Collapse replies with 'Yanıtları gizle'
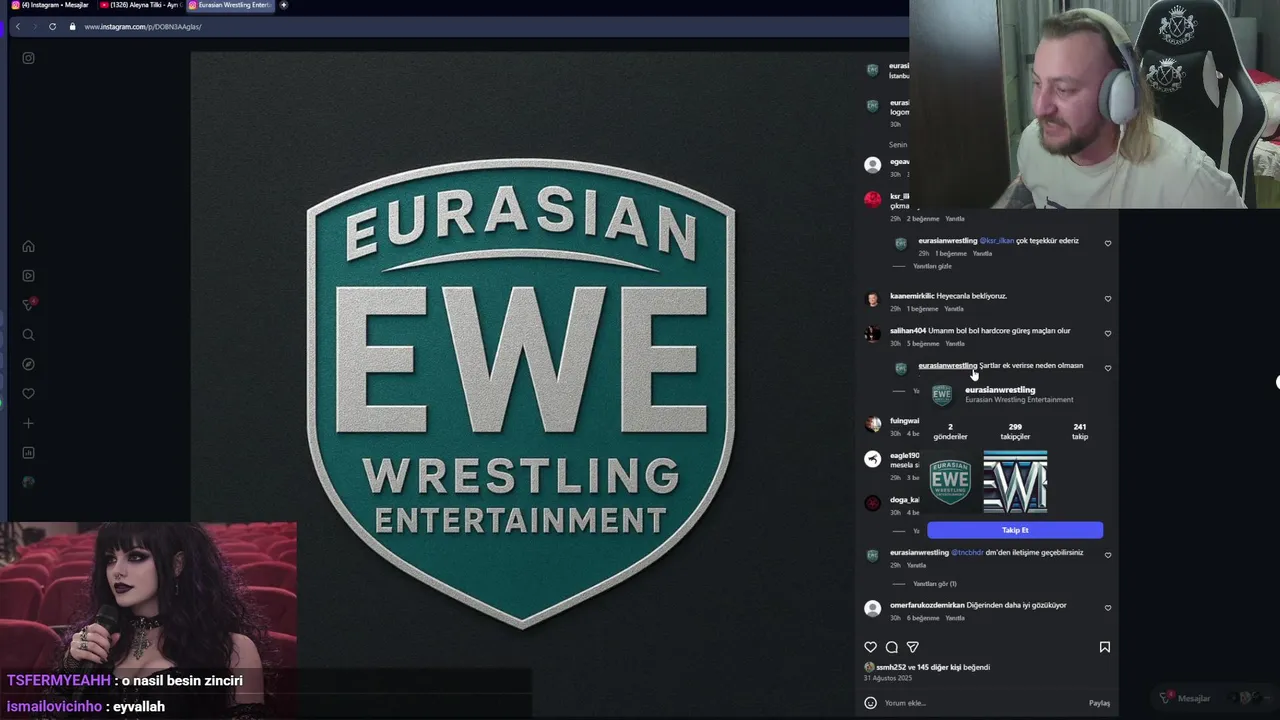This screenshot has height=720, width=1280. (x=932, y=266)
